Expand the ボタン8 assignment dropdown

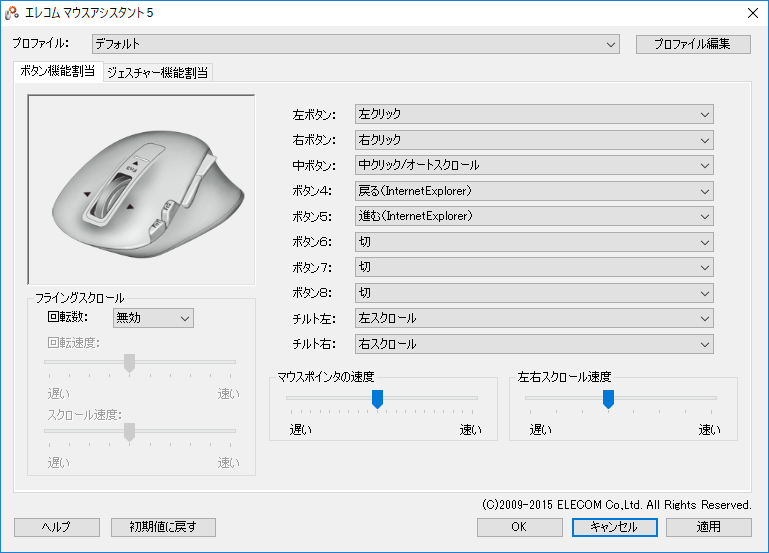[x=534, y=293]
